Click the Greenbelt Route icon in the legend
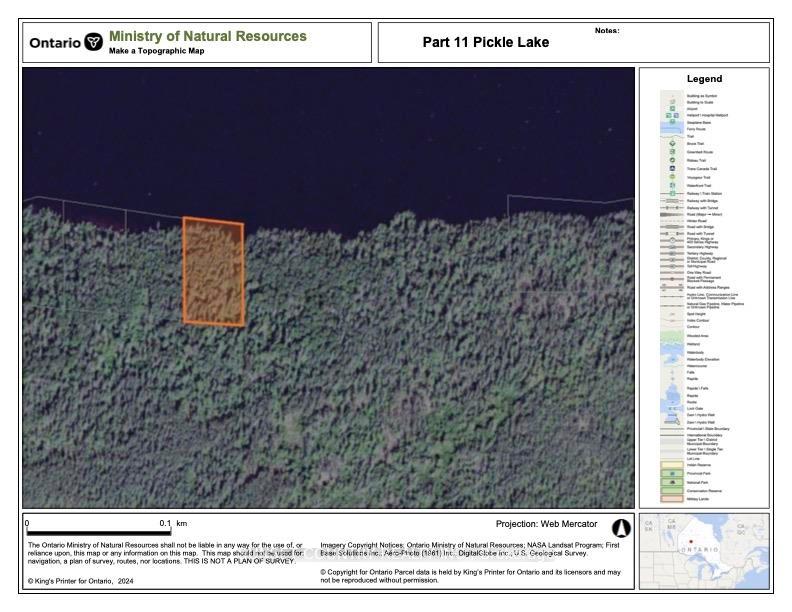The width and height of the screenshot is (792, 612). click(672, 151)
